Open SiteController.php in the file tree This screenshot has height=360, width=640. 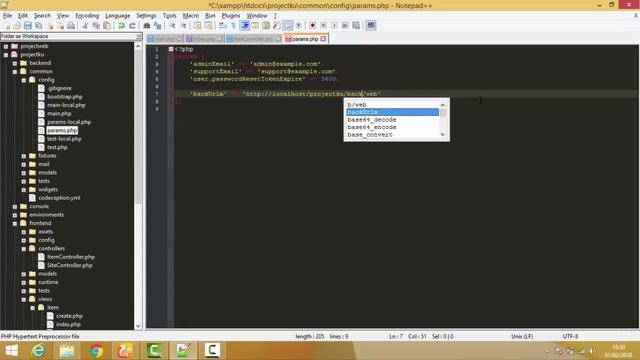(x=69, y=265)
